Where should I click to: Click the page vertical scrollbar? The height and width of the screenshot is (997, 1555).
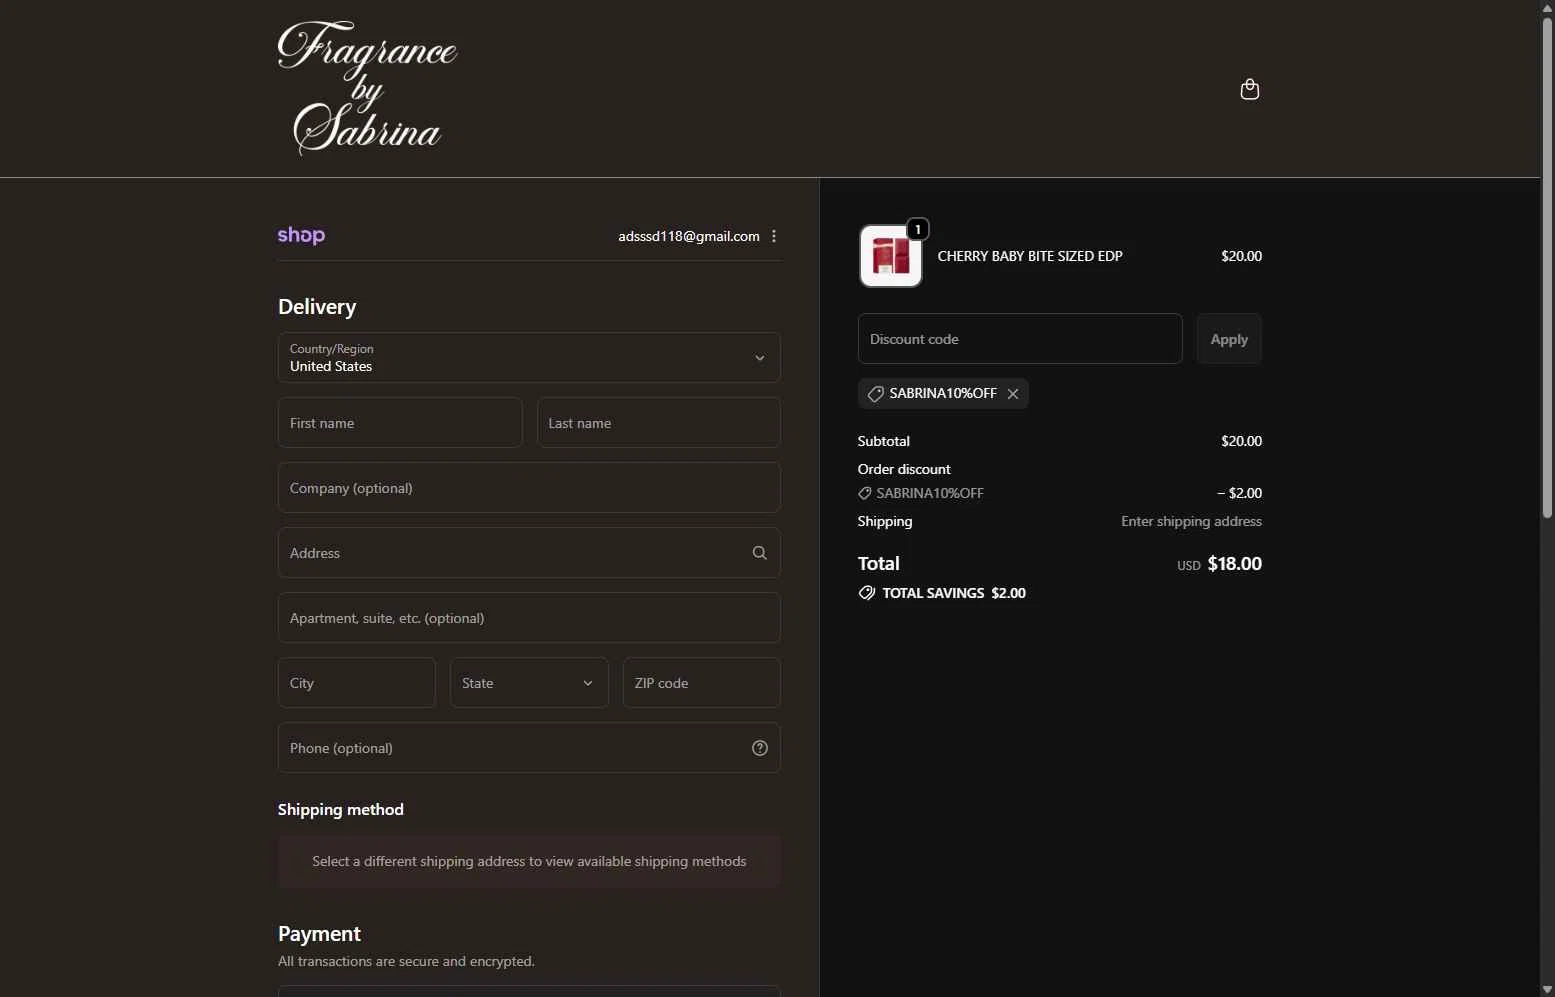(1547, 268)
